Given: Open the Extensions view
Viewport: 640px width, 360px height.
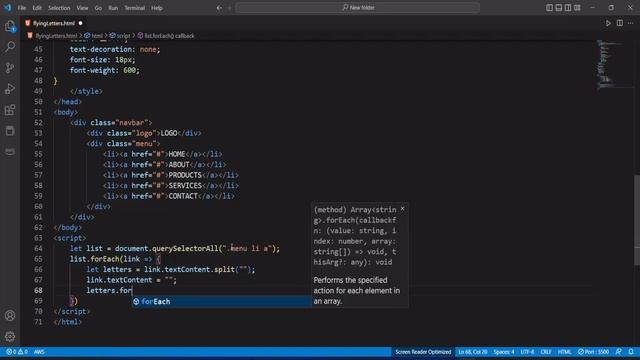Looking at the screenshot, I should pos(10,110).
